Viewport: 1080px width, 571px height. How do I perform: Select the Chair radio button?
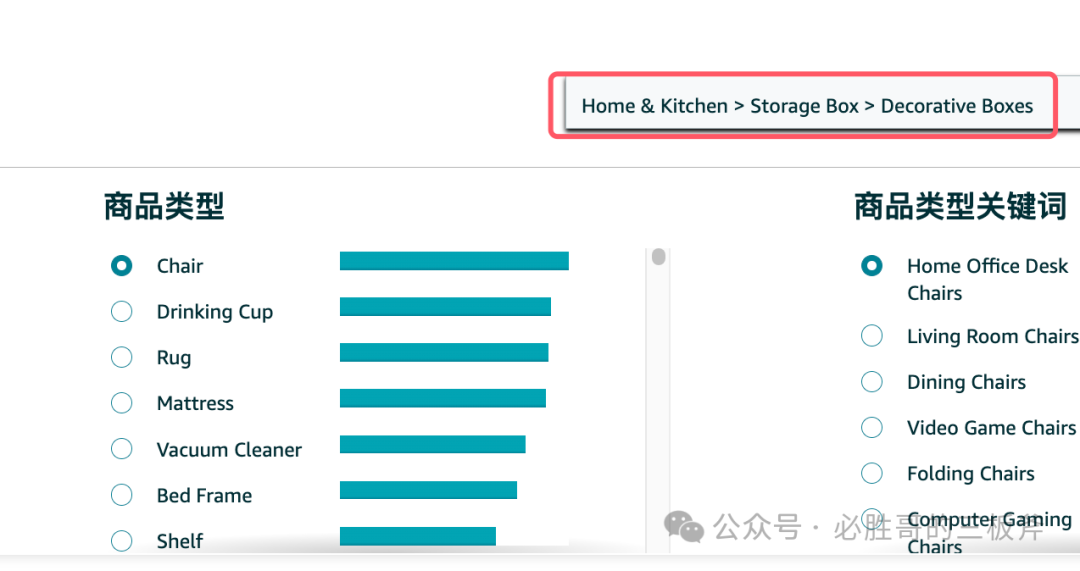(122, 266)
